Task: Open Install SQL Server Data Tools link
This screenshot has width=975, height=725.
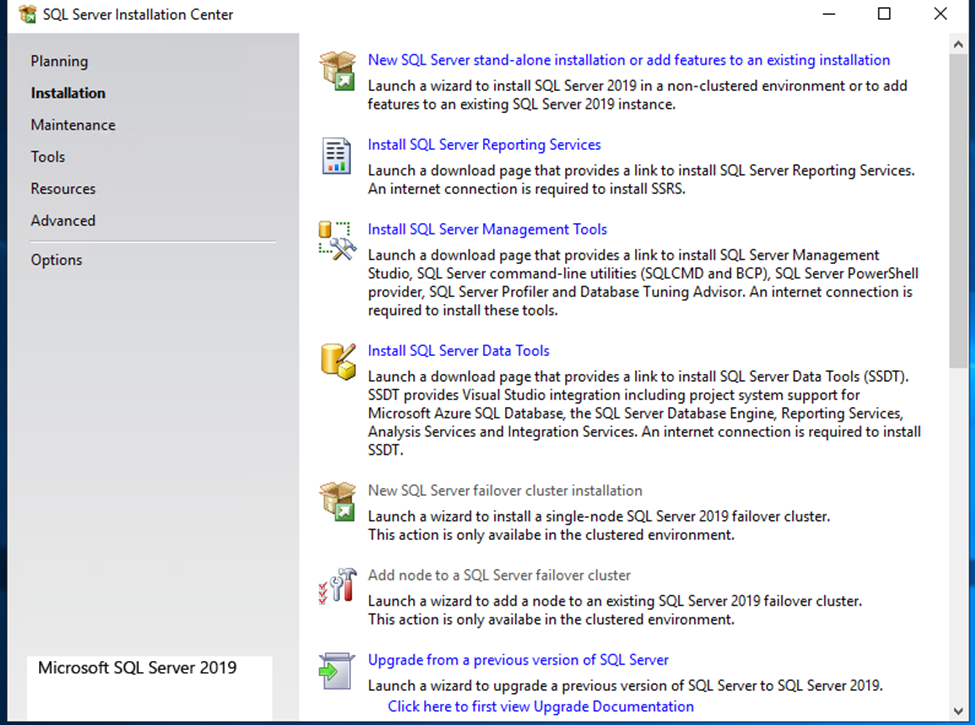Action: pos(459,351)
